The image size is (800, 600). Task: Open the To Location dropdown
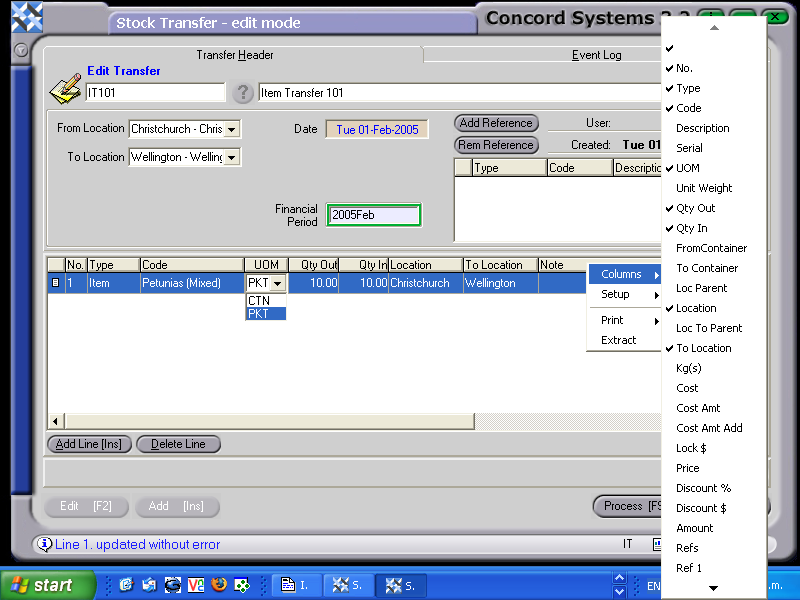click(x=232, y=157)
